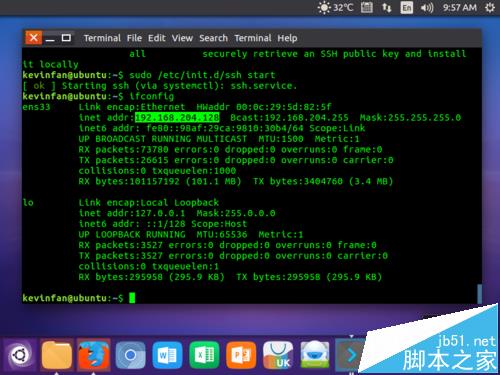500x375 pixels.
Task: Open the Help menu
Action: [287, 38]
